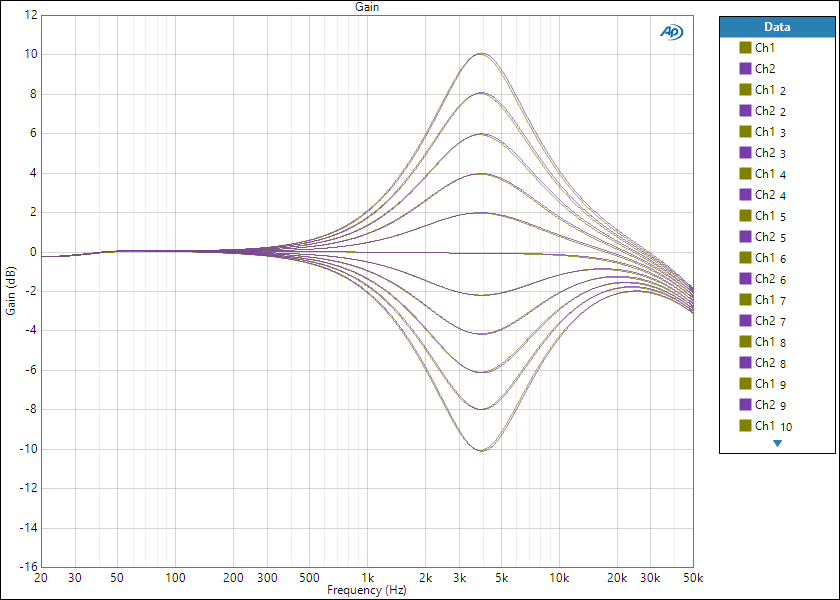The image size is (840, 600).
Task: Click the Ch1 olive color swatch
Action: (x=745, y=48)
